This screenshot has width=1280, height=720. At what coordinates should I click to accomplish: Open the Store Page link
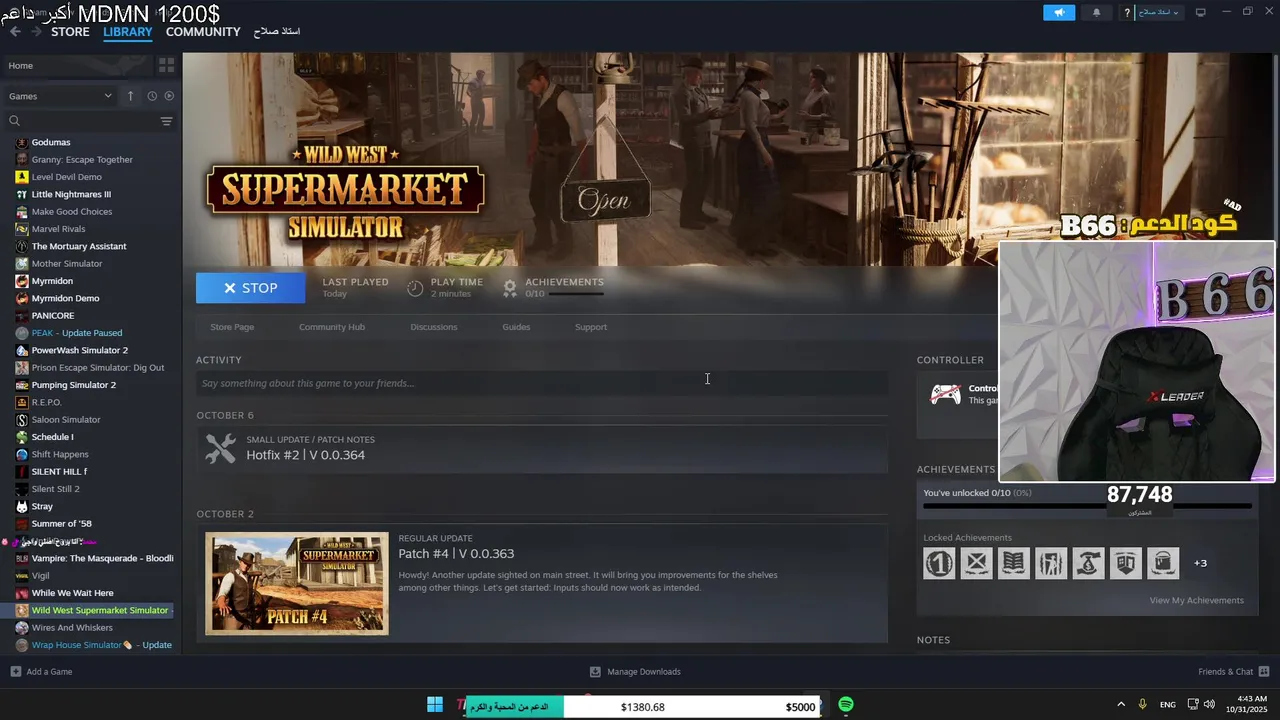[x=232, y=327]
